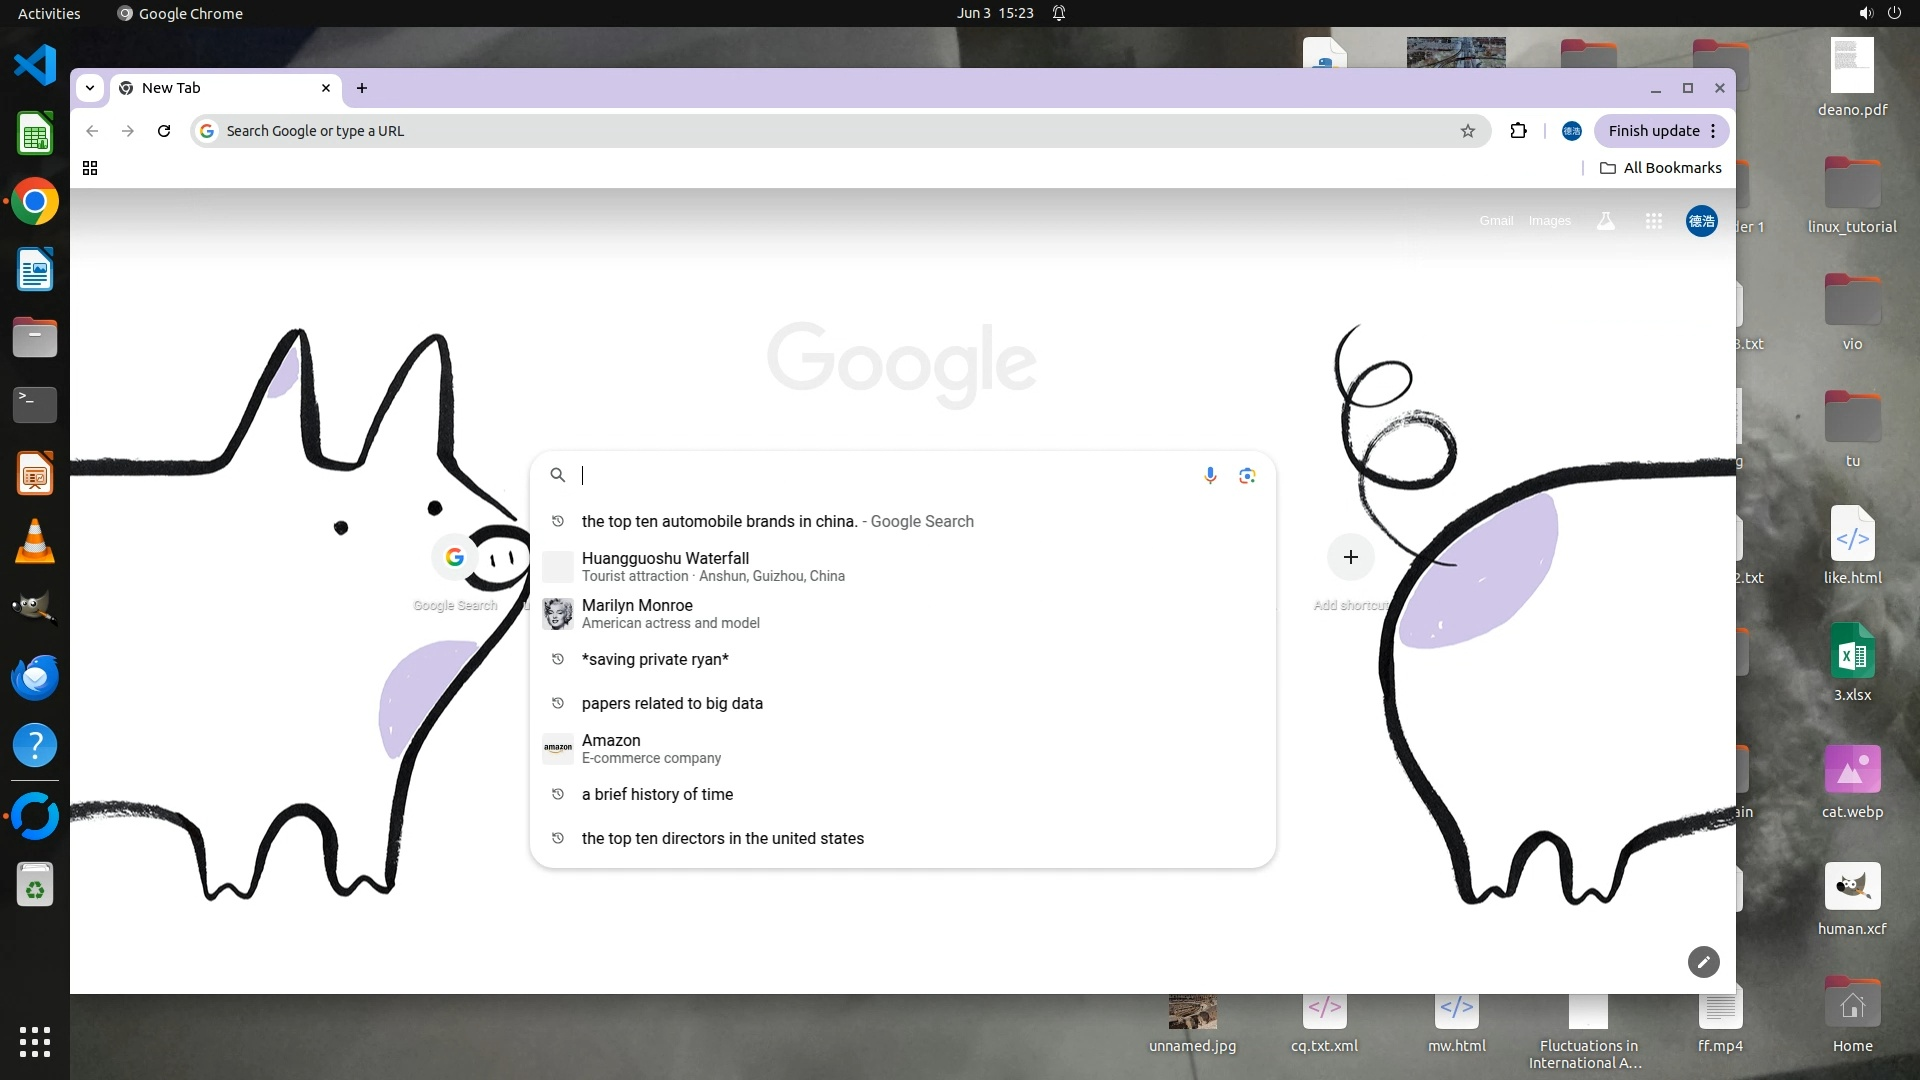Open the Google apps grid
Screen dimensions: 1920x1080
[1654, 221]
